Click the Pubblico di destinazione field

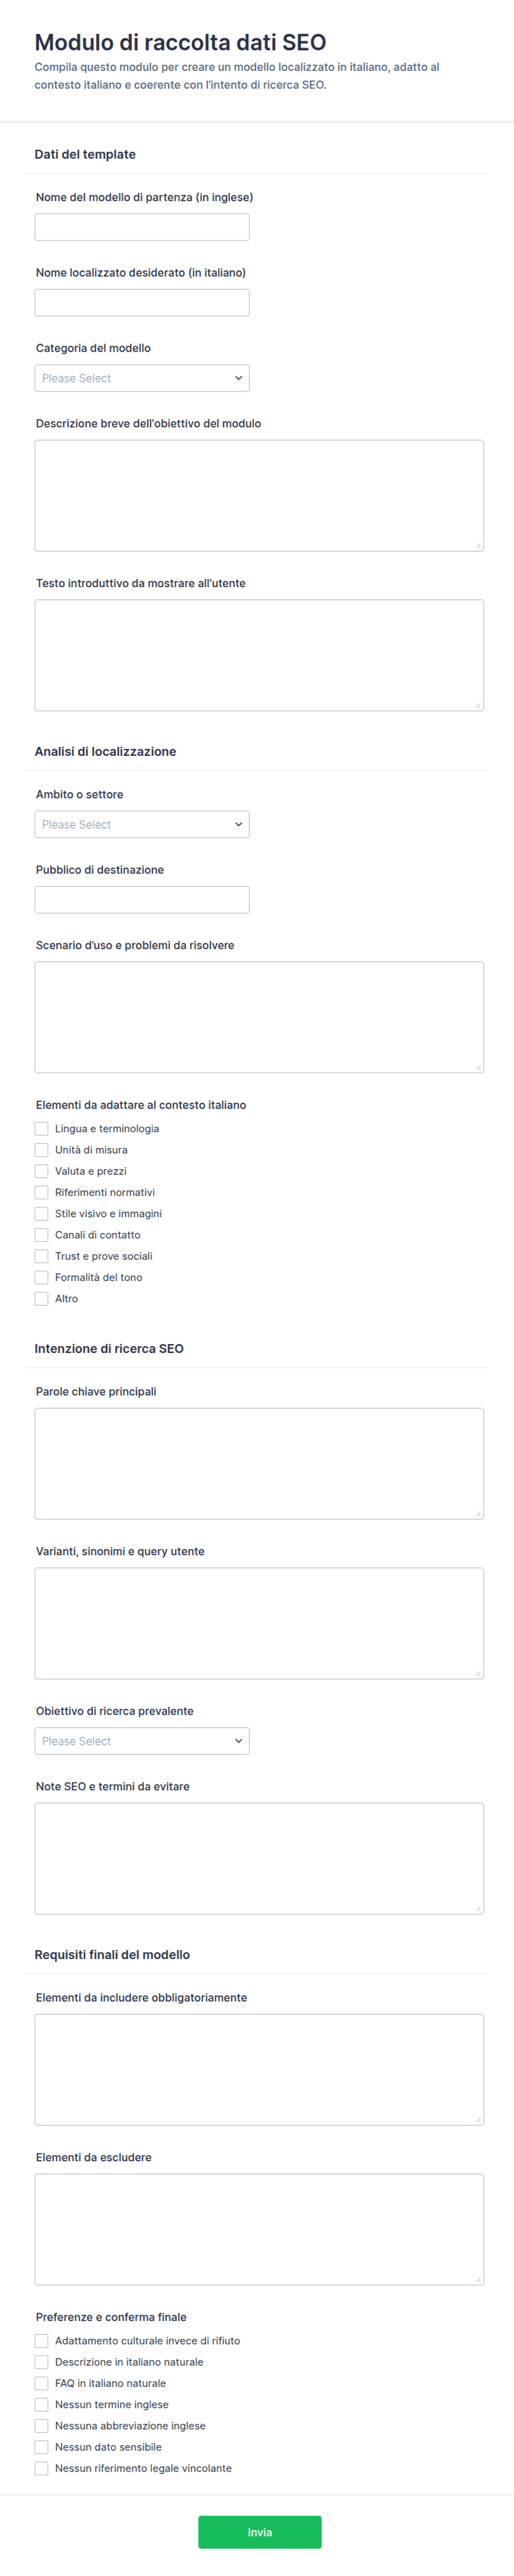(142, 899)
